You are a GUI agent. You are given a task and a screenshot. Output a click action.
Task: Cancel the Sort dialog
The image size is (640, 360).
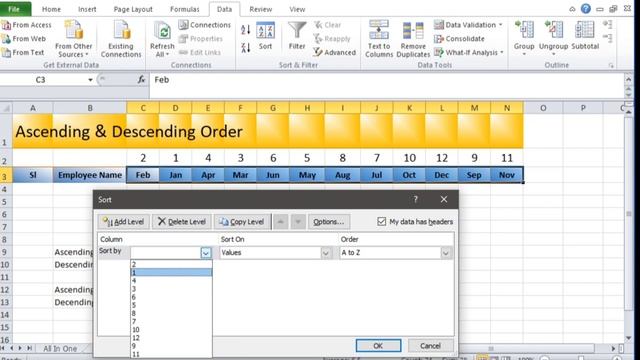[431, 346]
